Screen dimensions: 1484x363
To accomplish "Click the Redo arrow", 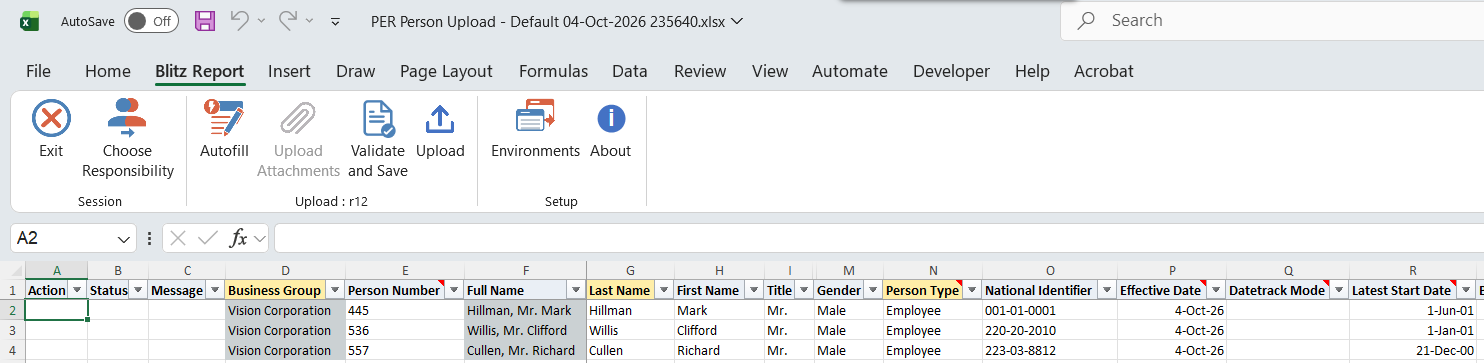I will pos(288,20).
